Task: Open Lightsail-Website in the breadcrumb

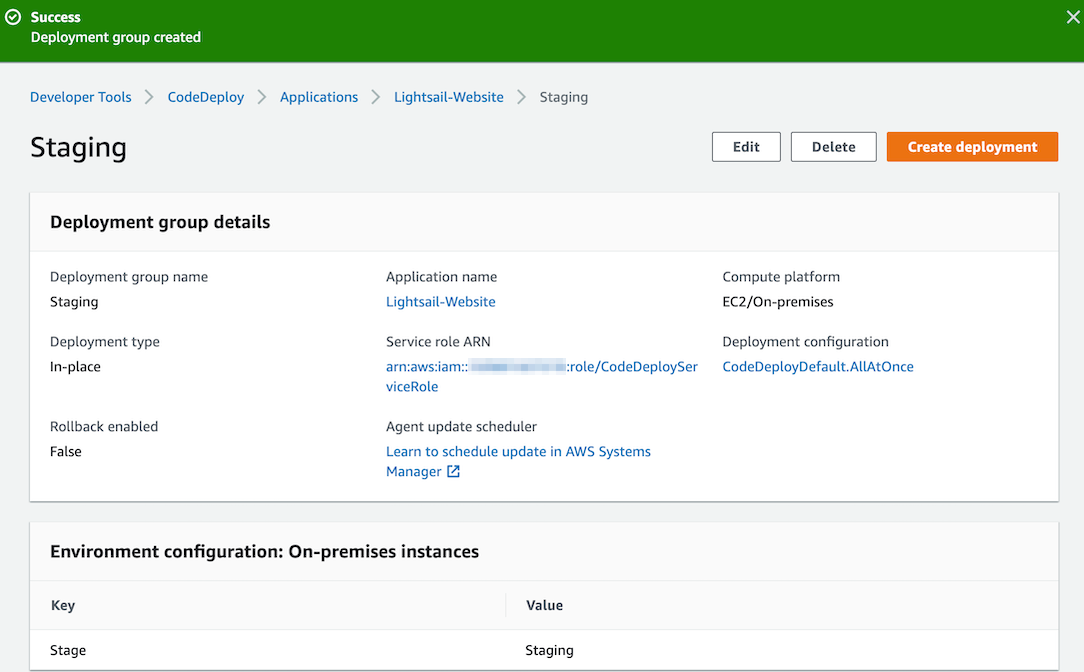Action: click(449, 97)
